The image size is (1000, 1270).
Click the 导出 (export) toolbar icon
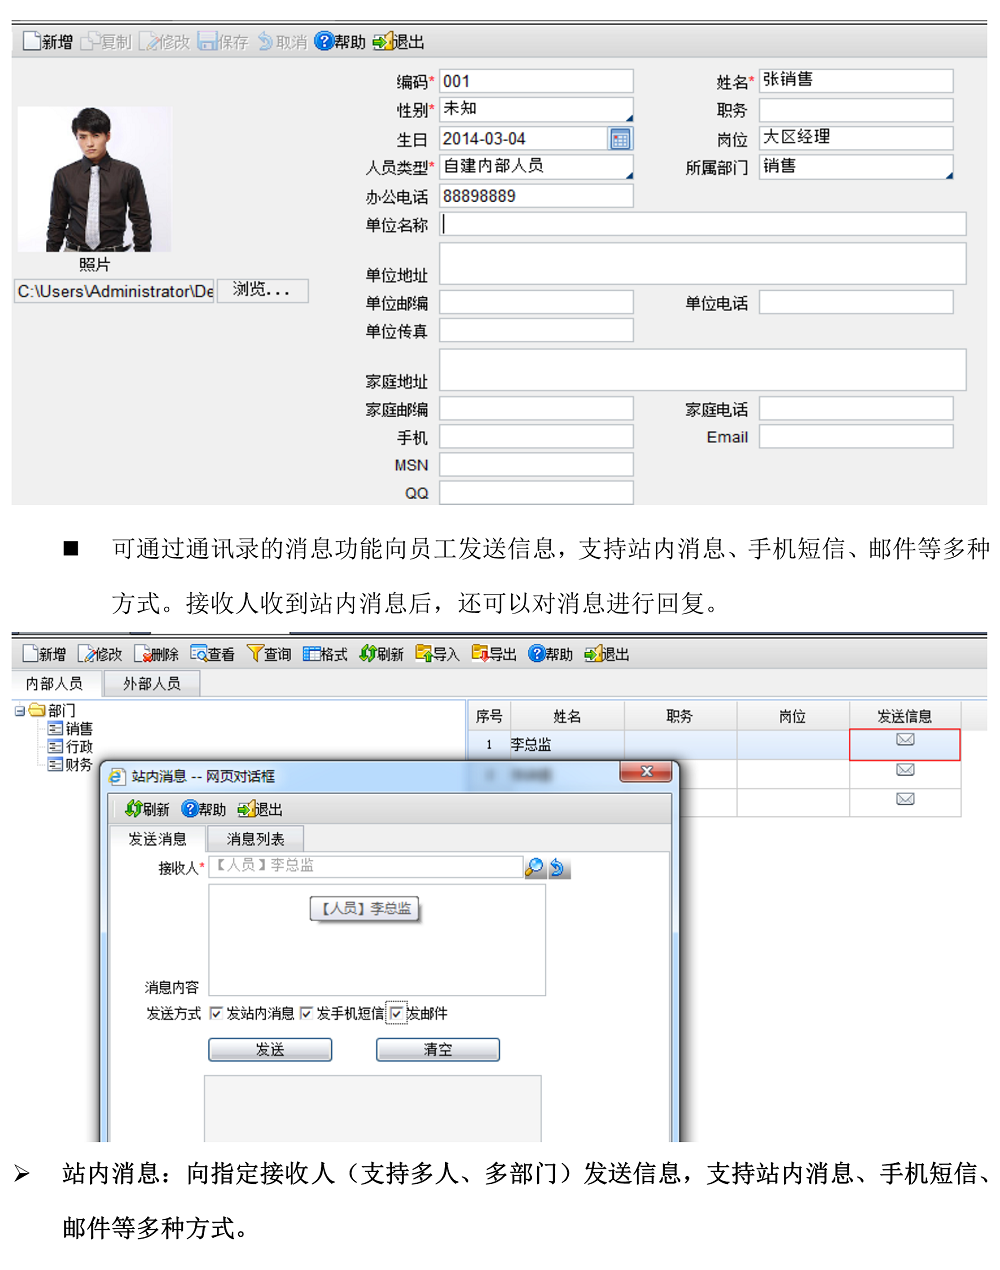pyautogui.click(x=480, y=654)
